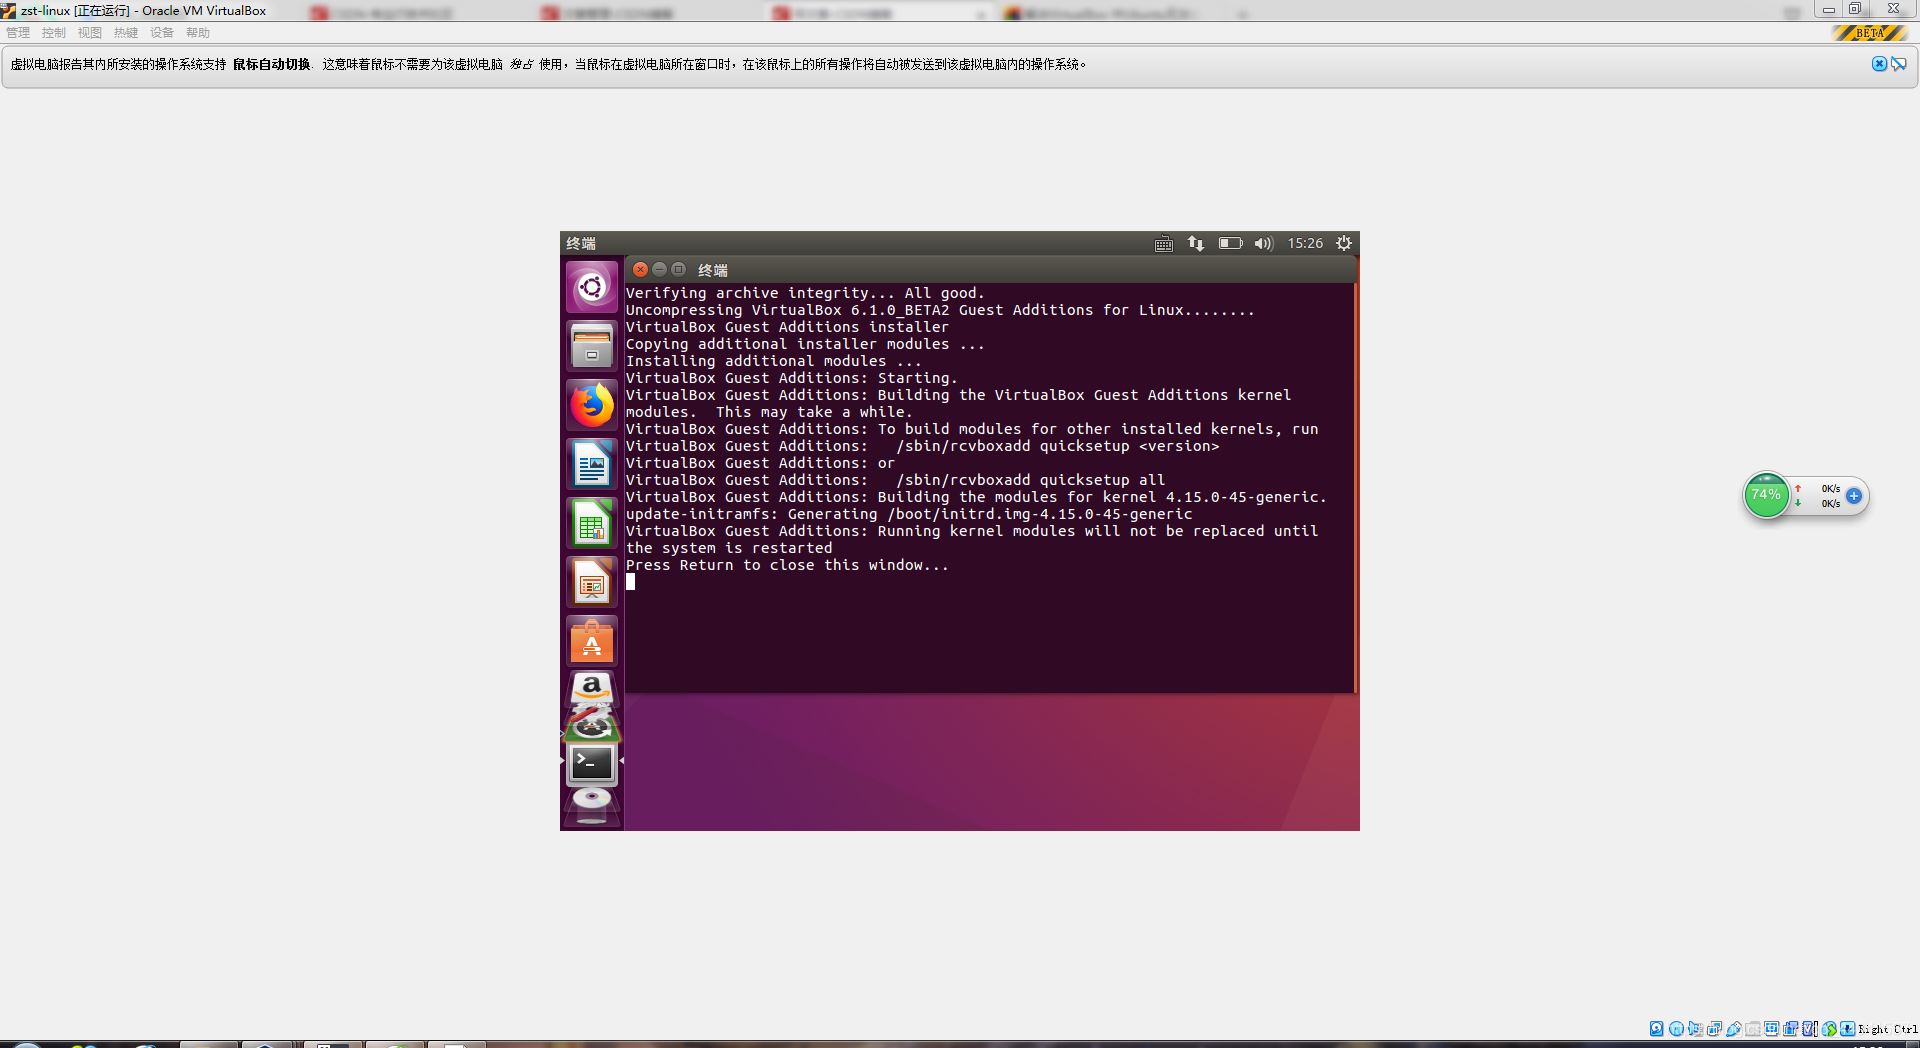The image size is (1920, 1048).
Task: Open the 帮助 menu
Action: (x=198, y=33)
